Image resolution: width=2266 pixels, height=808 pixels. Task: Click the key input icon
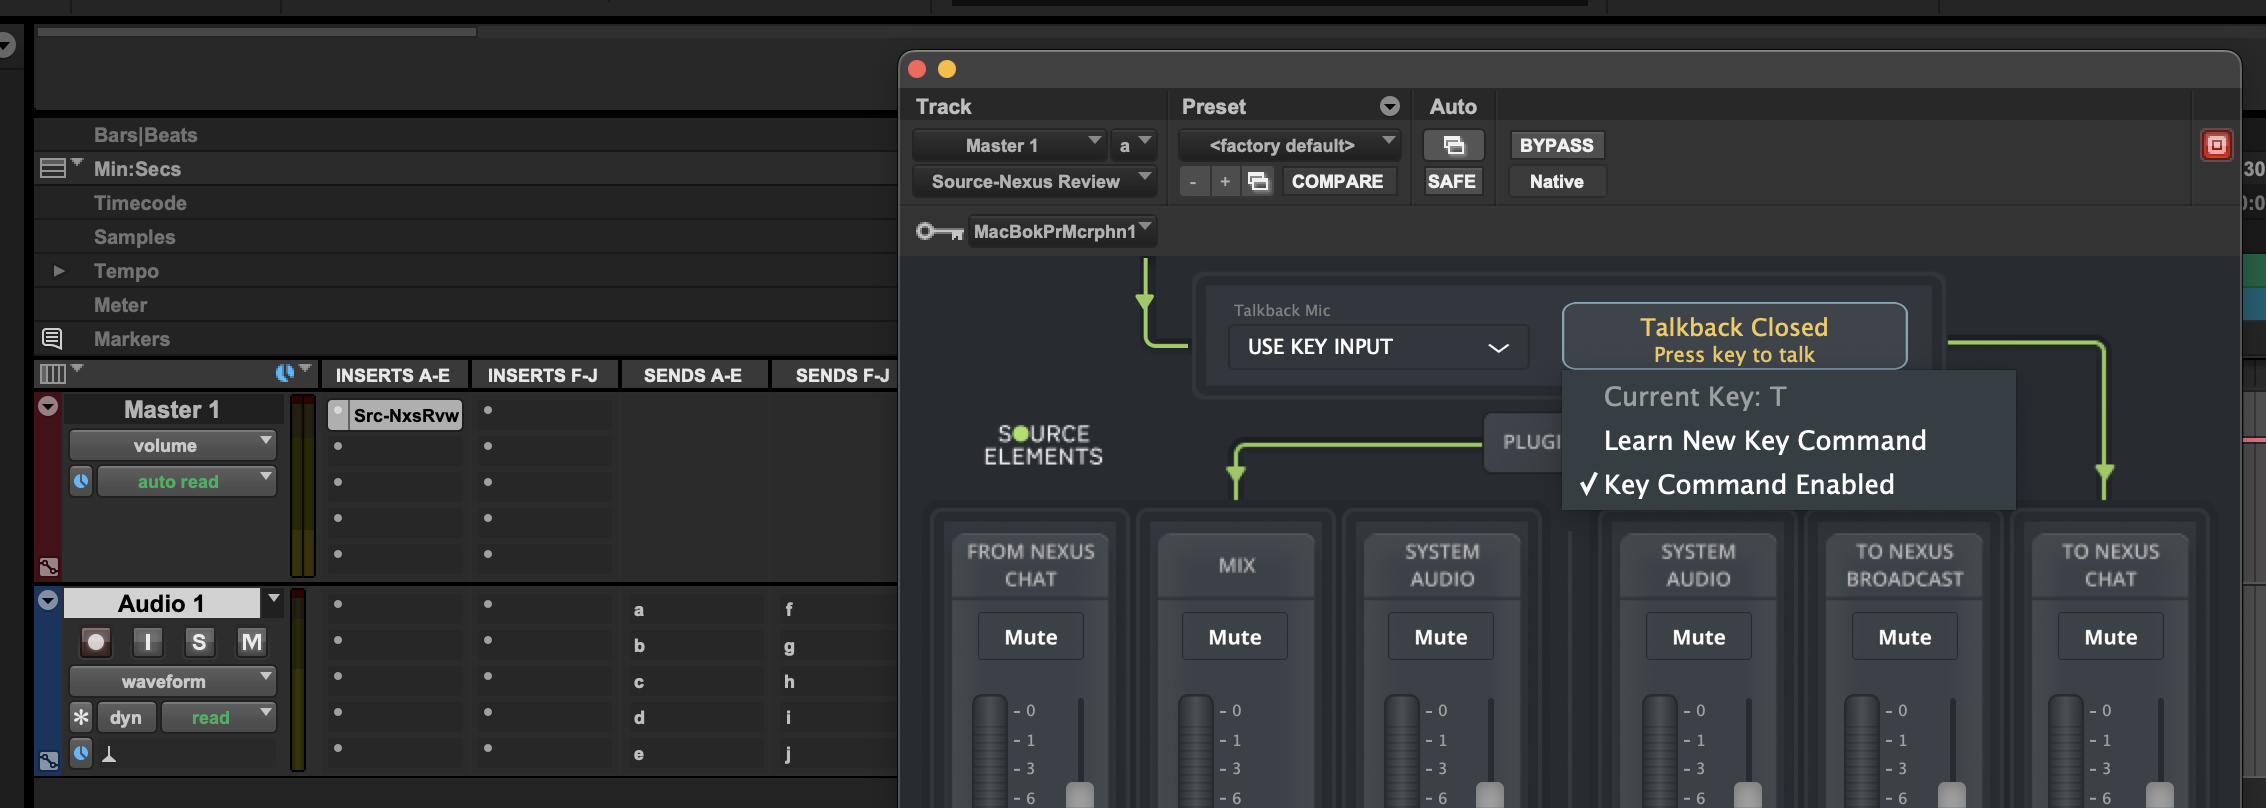938,232
